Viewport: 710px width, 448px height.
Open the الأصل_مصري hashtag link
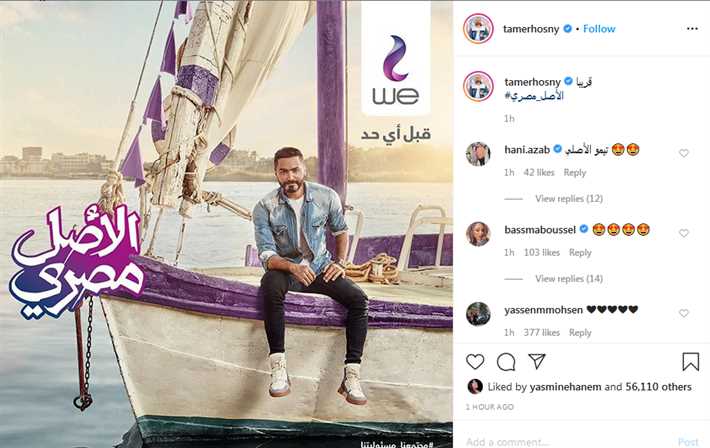click(x=534, y=96)
